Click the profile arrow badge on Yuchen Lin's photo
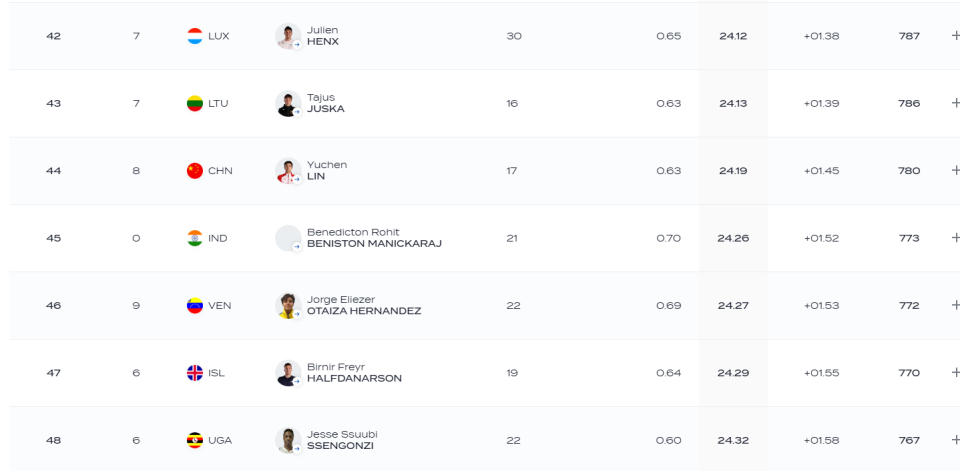 [x=297, y=179]
